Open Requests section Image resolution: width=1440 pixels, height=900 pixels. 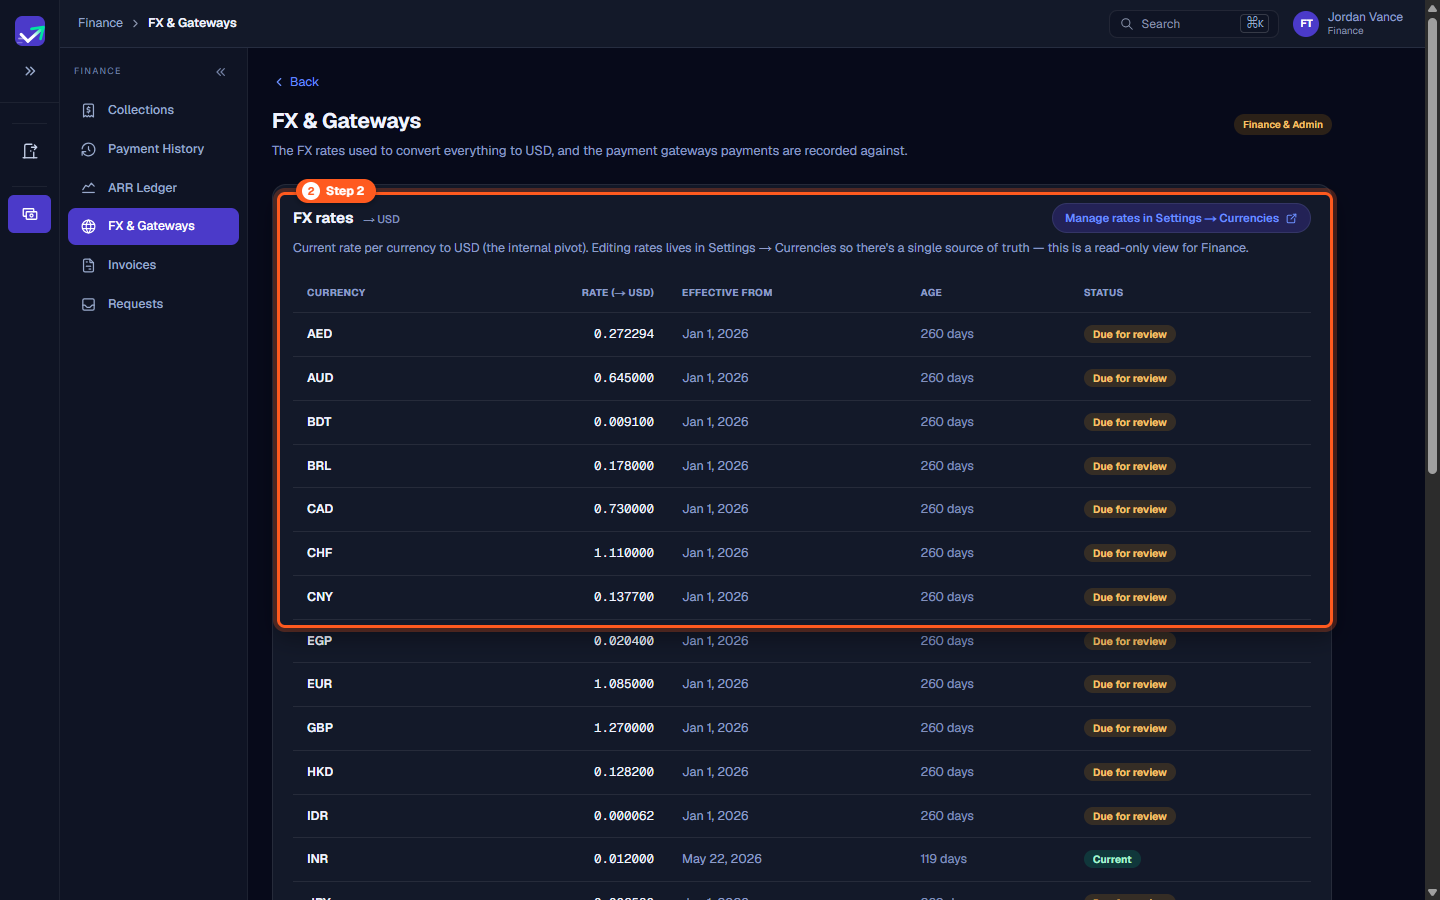pyautogui.click(x=153, y=304)
